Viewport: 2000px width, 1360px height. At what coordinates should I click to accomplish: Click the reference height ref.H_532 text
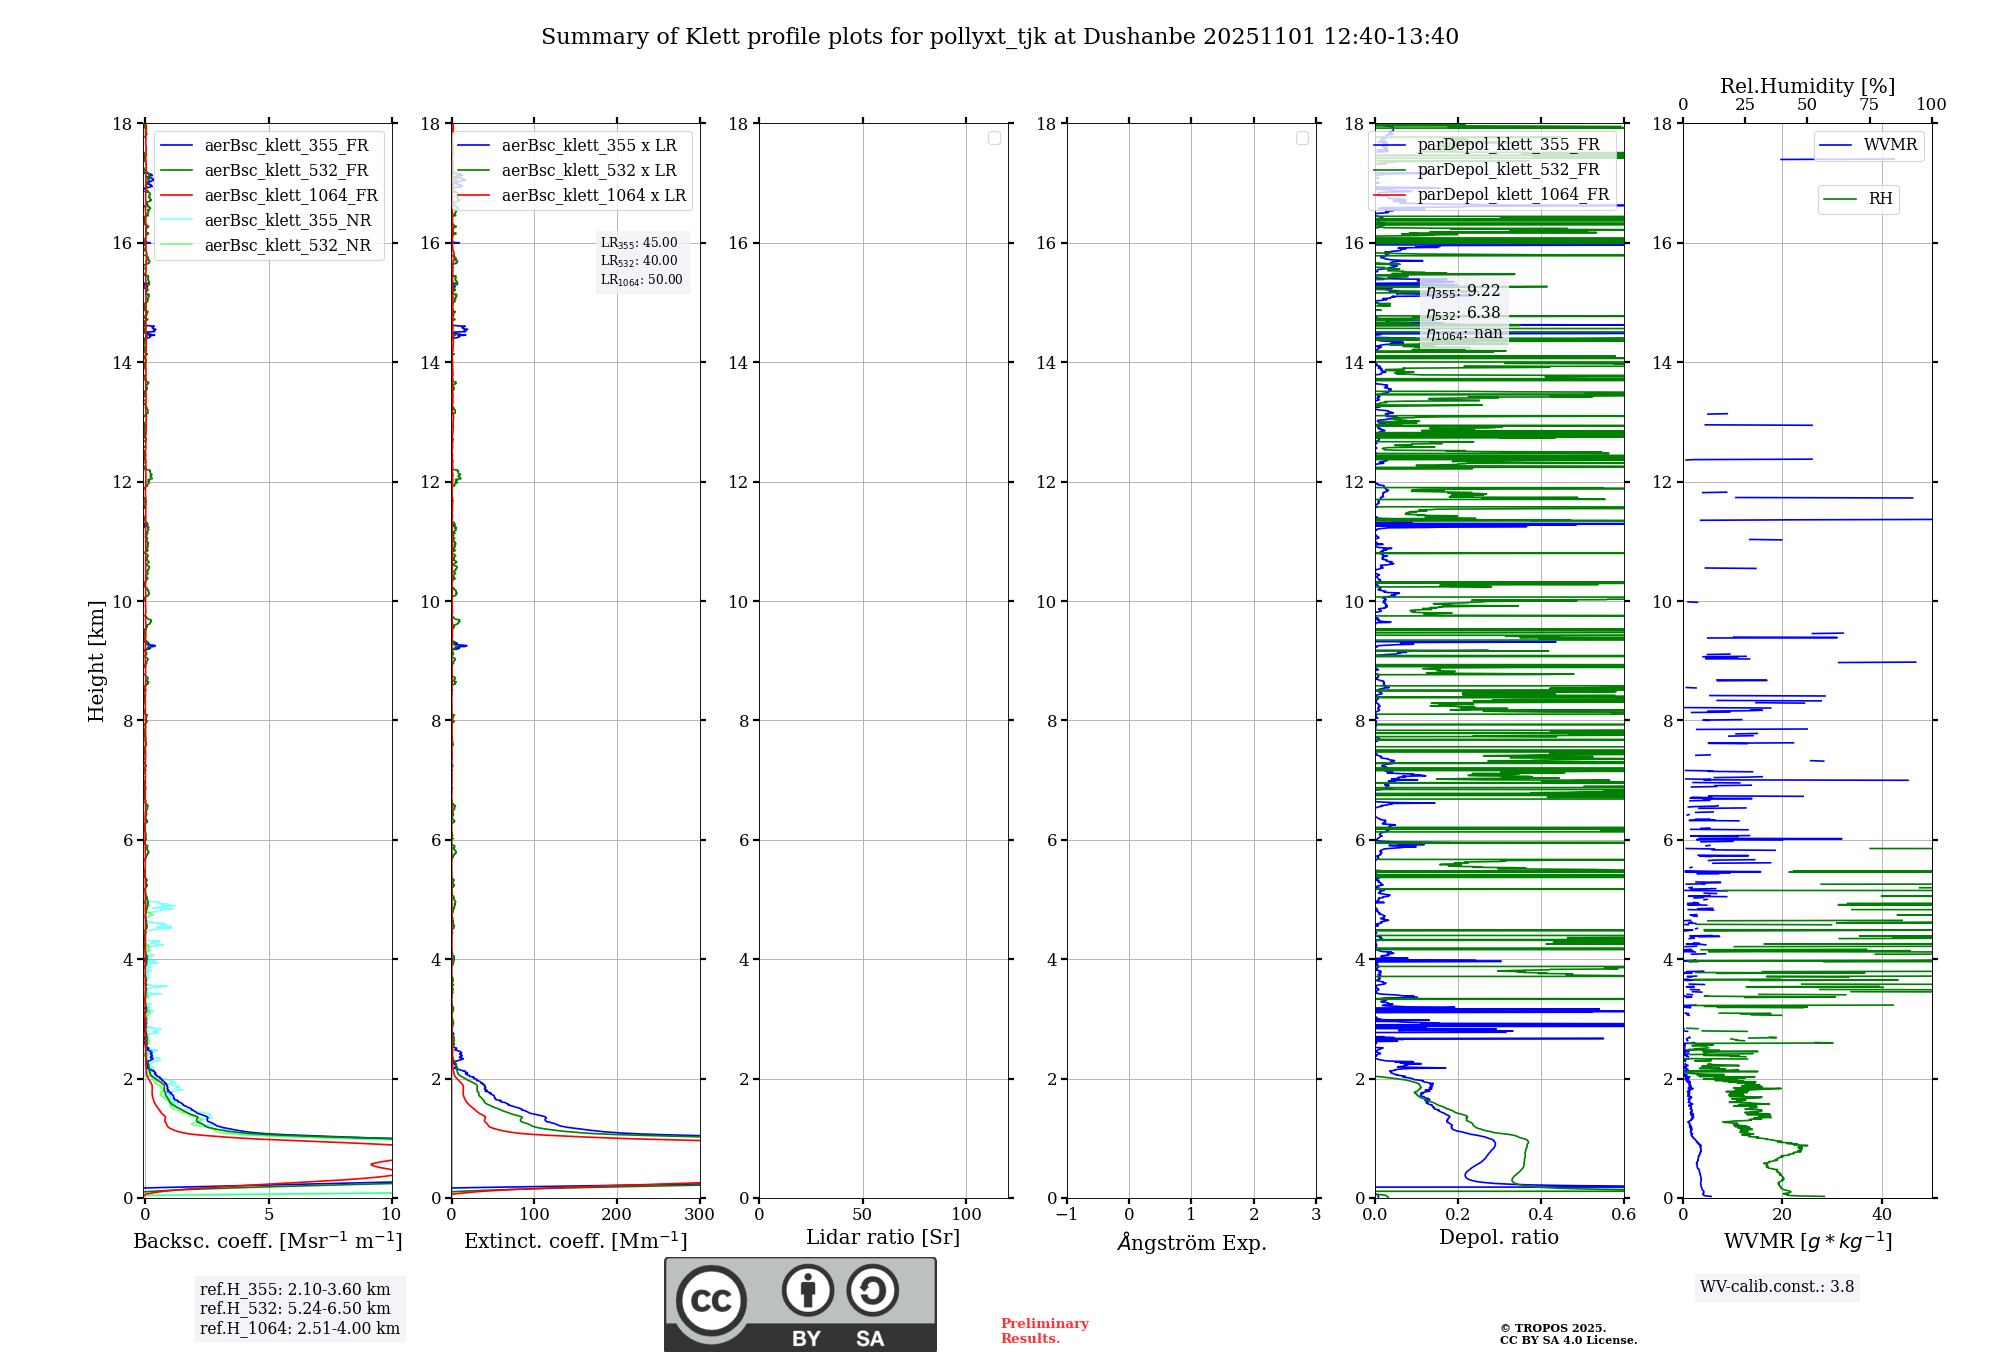295,1308
